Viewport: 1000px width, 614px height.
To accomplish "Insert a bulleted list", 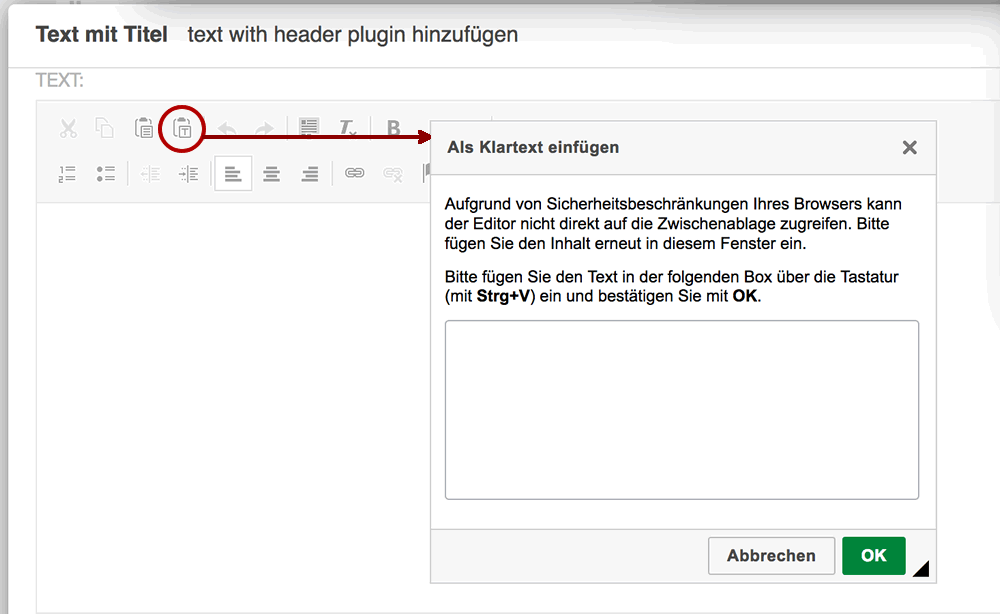I will tap(106, 173).
